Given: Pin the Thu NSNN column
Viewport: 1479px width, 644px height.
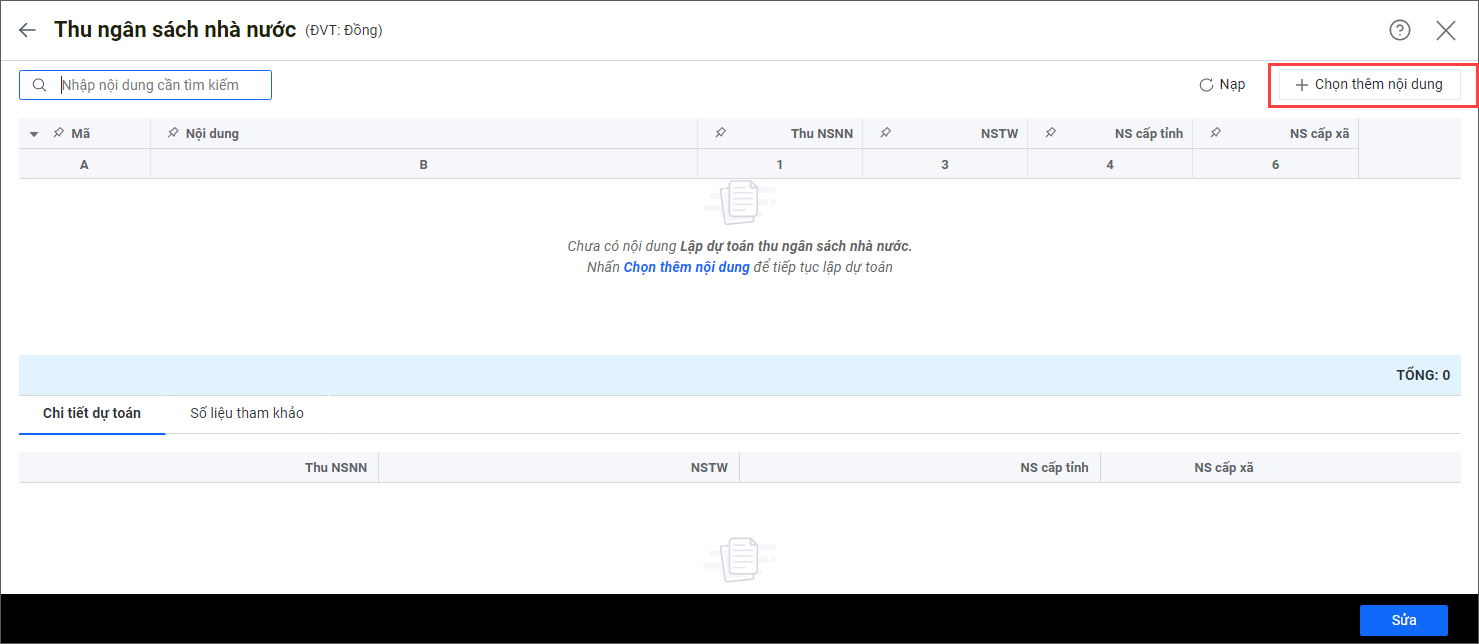Looking at the screenshot, I should [x=720, y=133].
